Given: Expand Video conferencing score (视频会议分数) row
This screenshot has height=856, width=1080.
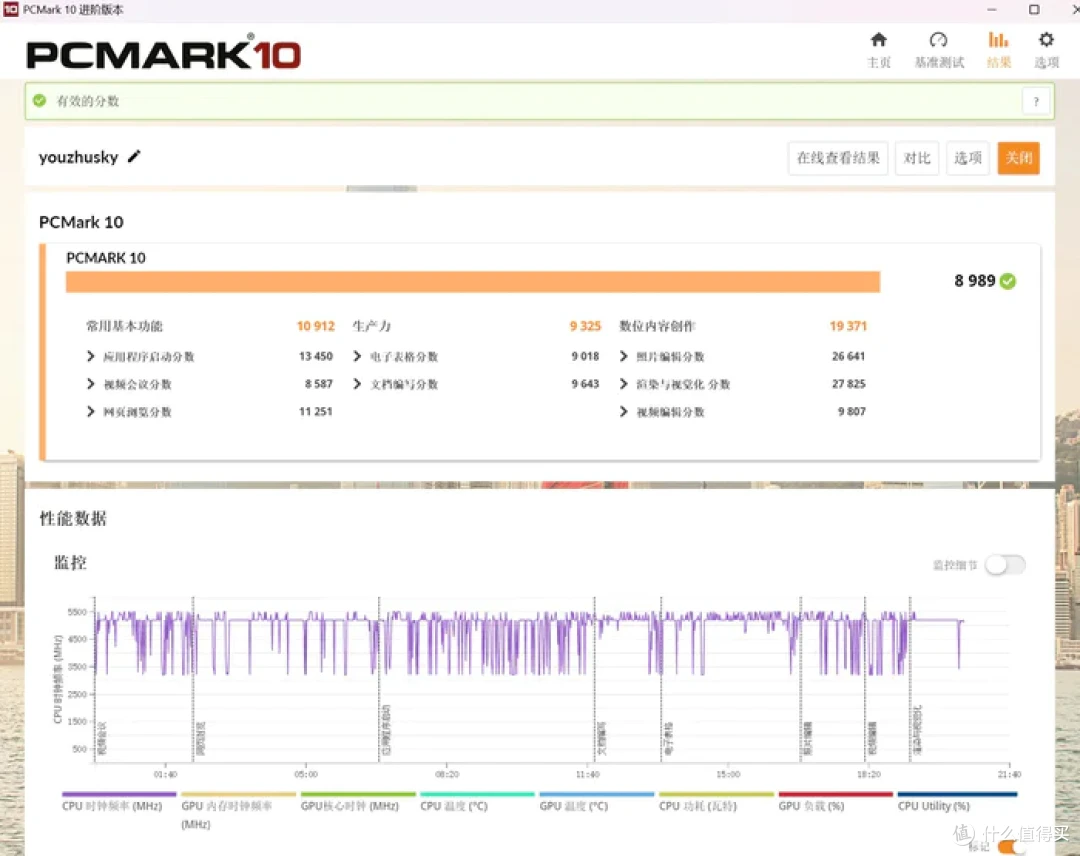Looking at the screenshot, I should (90, 384).
